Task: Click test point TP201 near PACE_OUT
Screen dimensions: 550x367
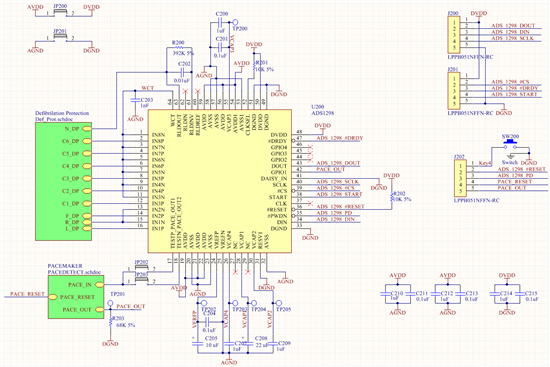Action: (110, 302)
